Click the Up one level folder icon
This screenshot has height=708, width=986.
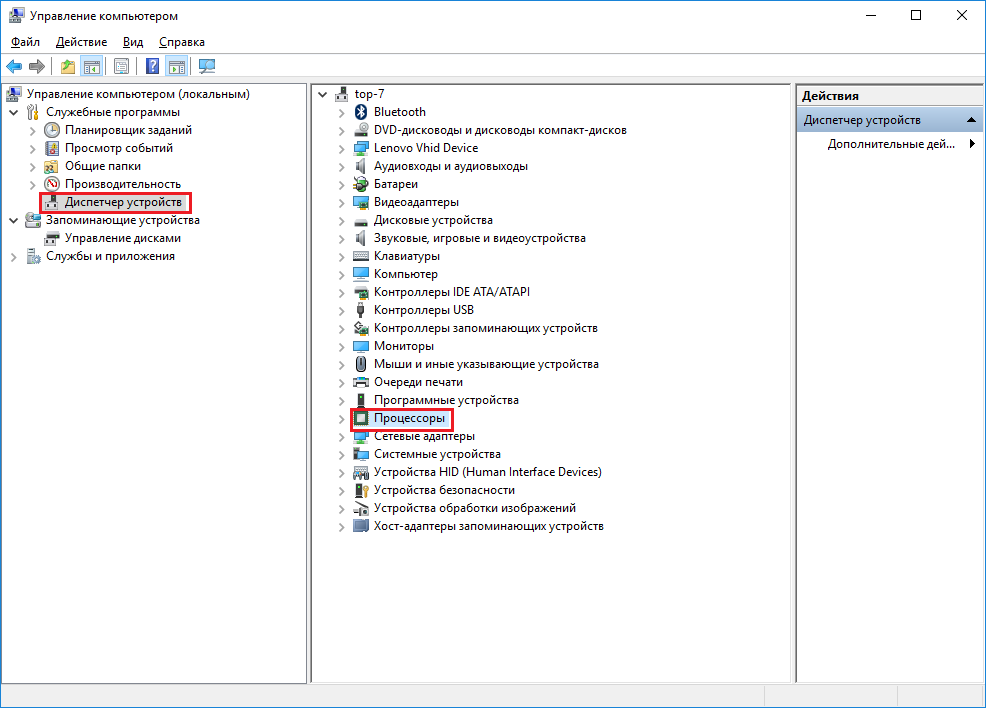coord(67,67)
